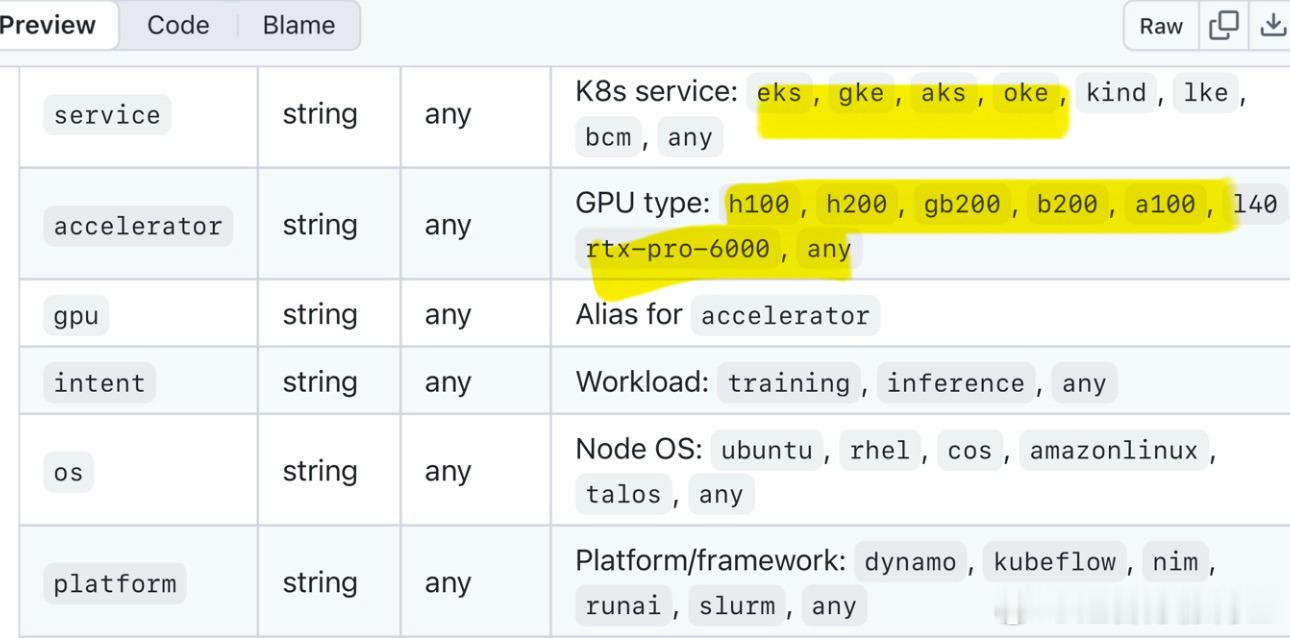Download the raw file icon
Viewport: 1290px width, 638px height.
click(x=1272, y=26)
